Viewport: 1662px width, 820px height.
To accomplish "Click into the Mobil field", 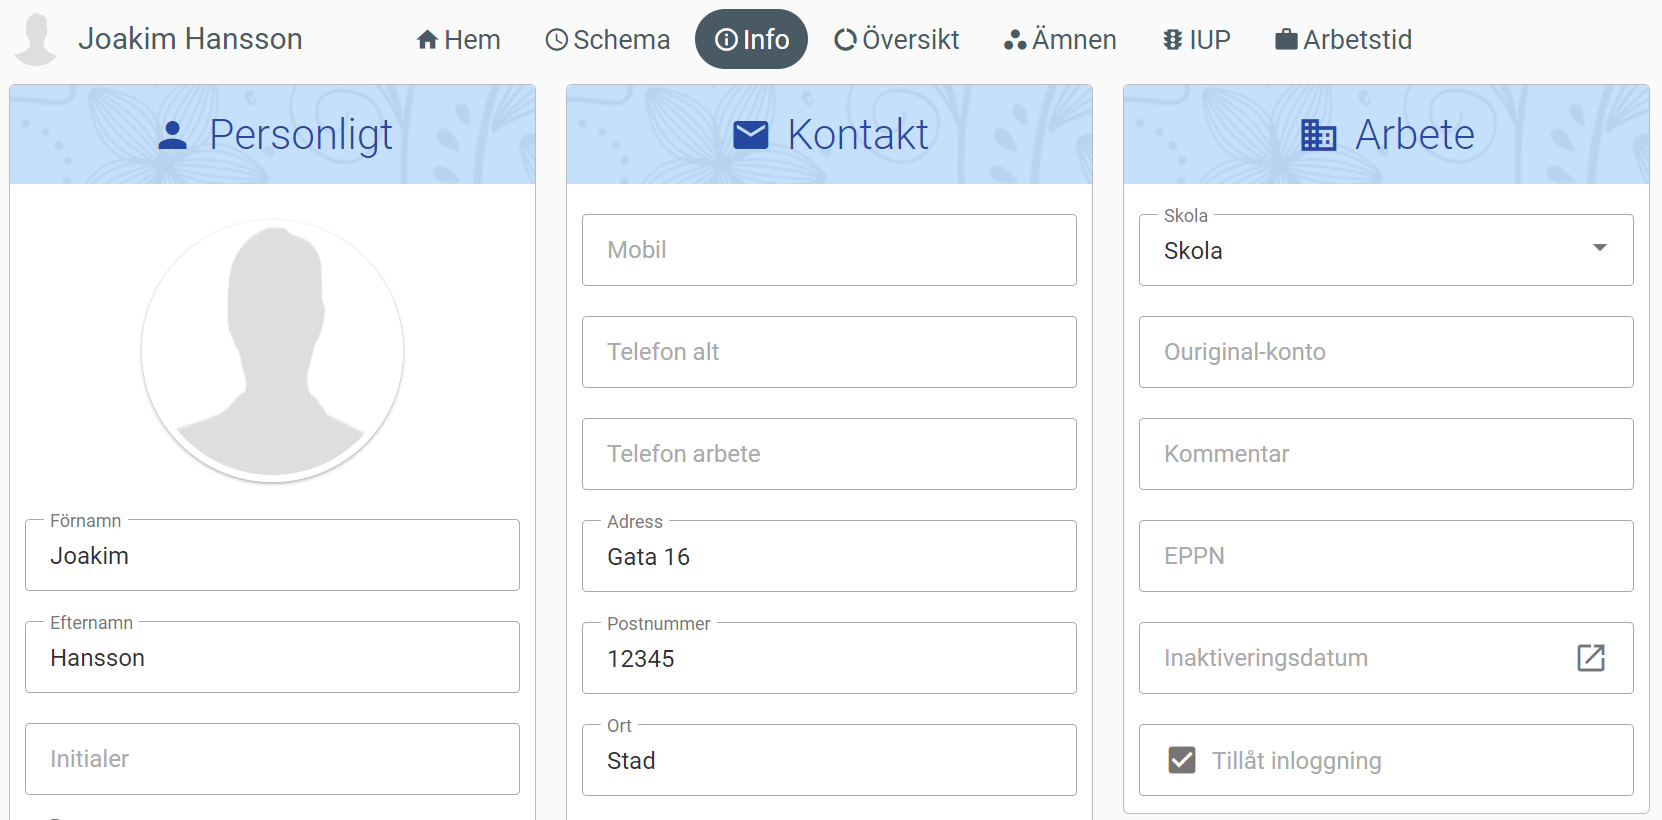I will coord(829,250).
